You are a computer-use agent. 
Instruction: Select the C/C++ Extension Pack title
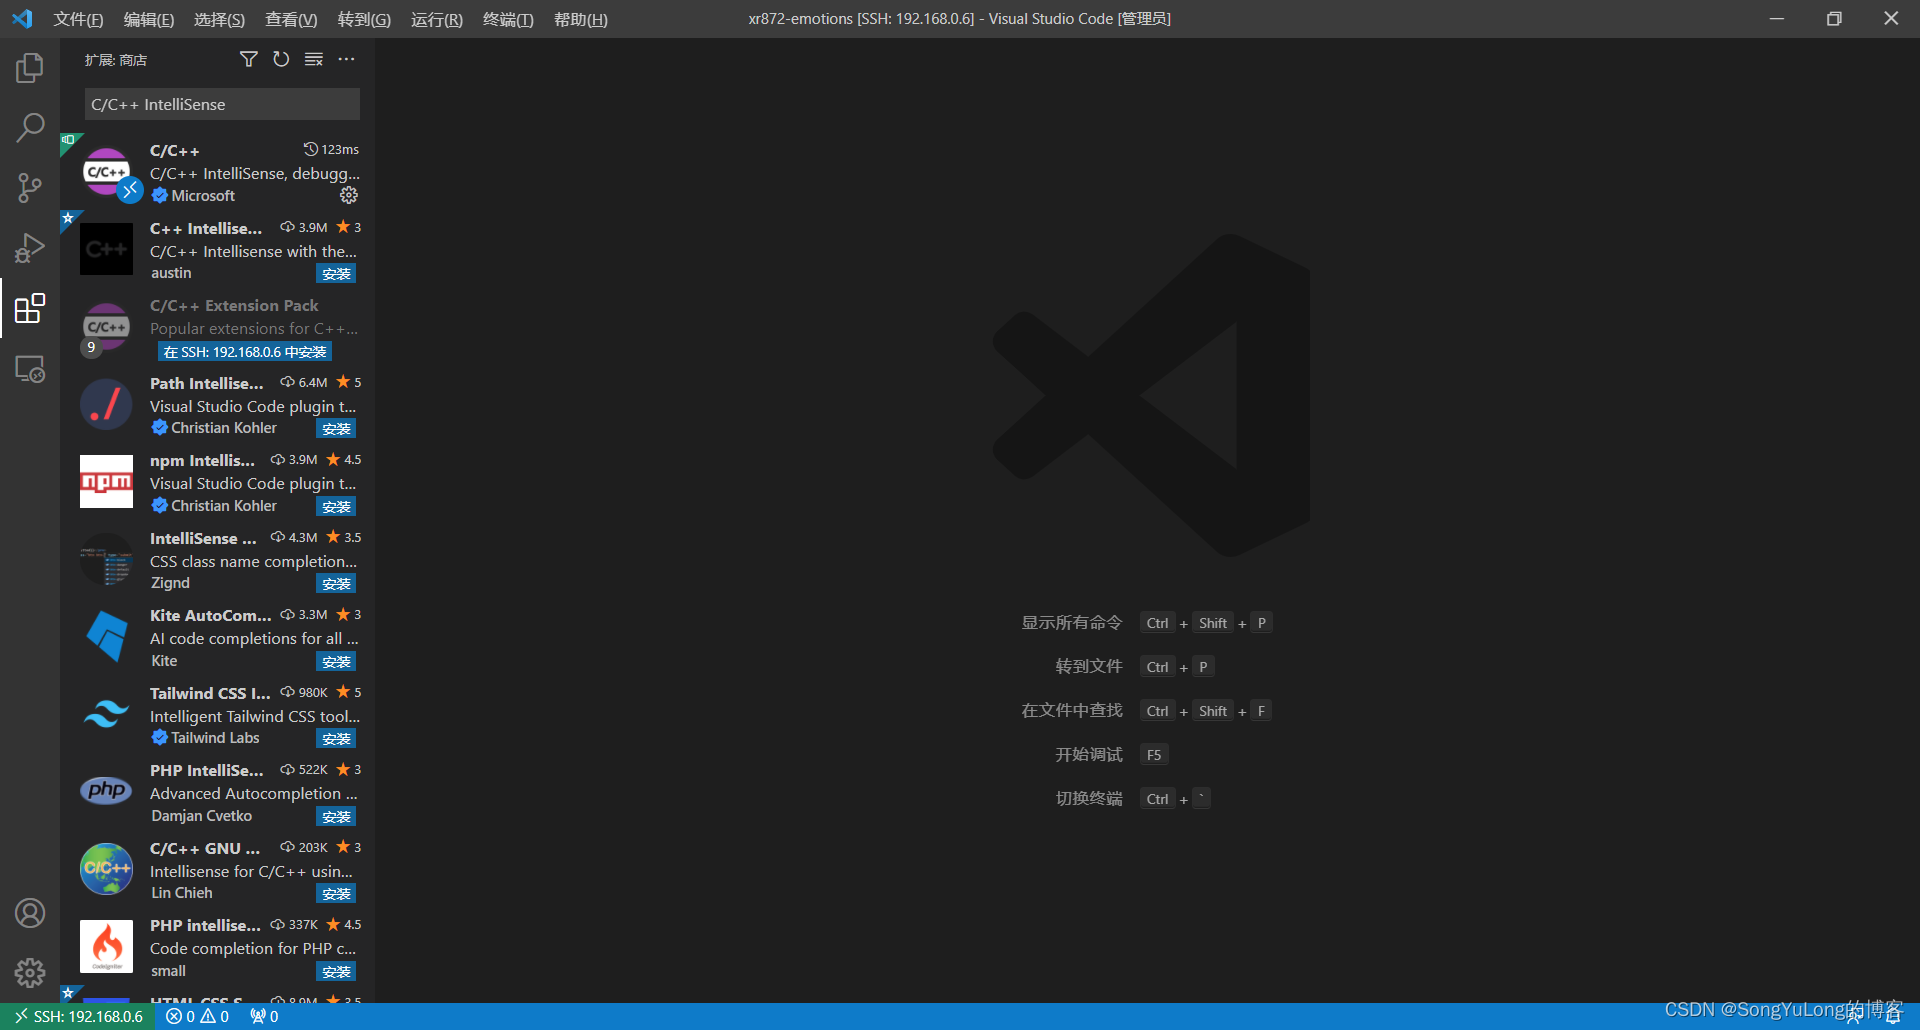234,305
